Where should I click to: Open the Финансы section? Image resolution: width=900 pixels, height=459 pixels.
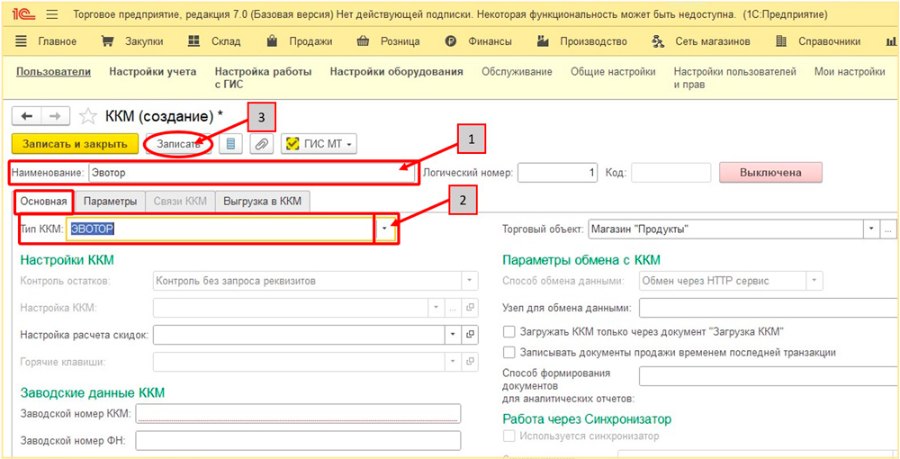479,41
